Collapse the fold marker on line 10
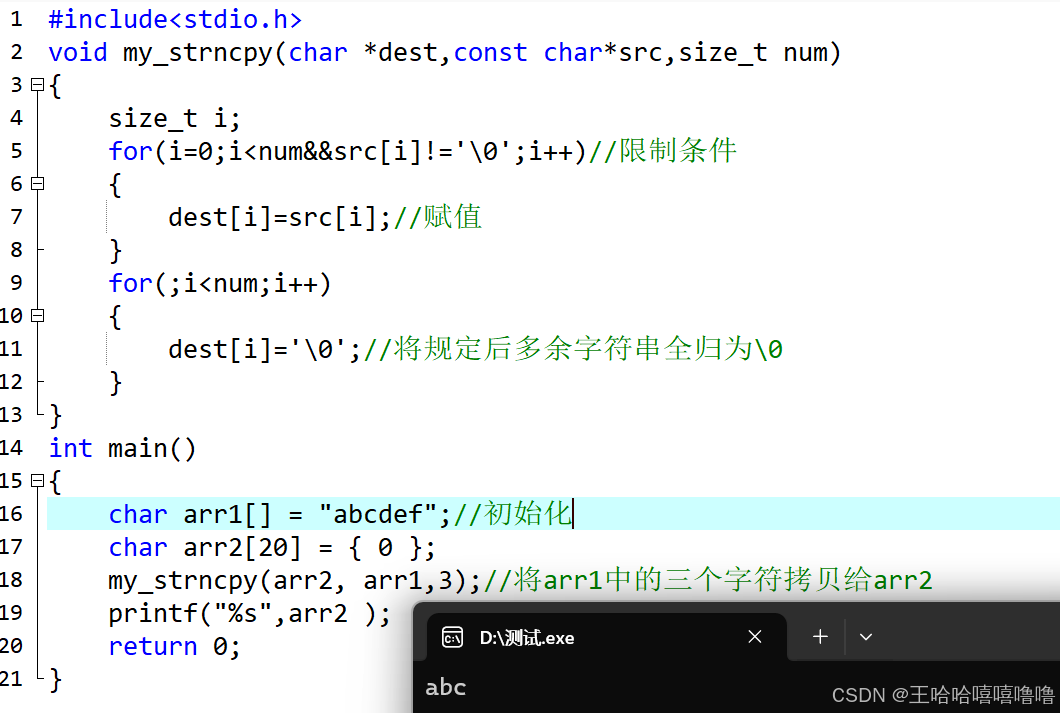1060x713 pixels. tap(38, 316)
